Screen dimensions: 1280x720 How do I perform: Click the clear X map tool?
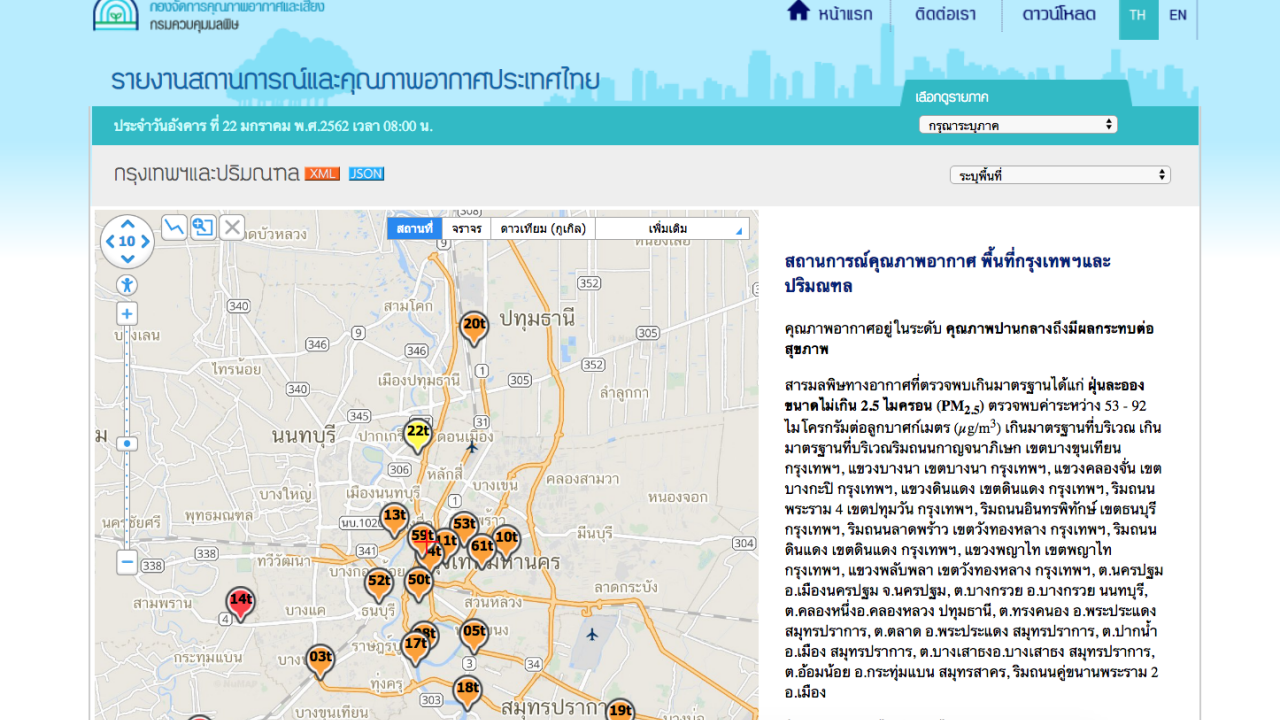pos(232,227)
